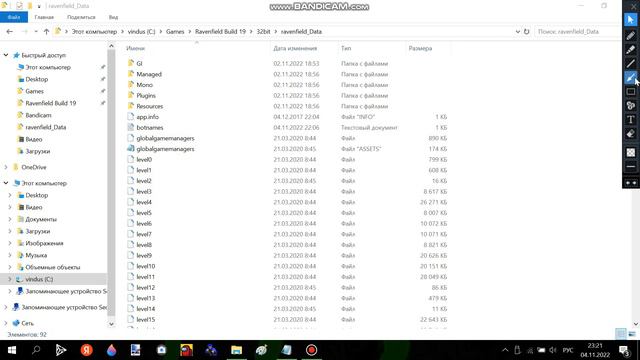Viewport: 640px width, 360px height.
Task: Open the Resources folder
Action: click(x=149, y=106)
